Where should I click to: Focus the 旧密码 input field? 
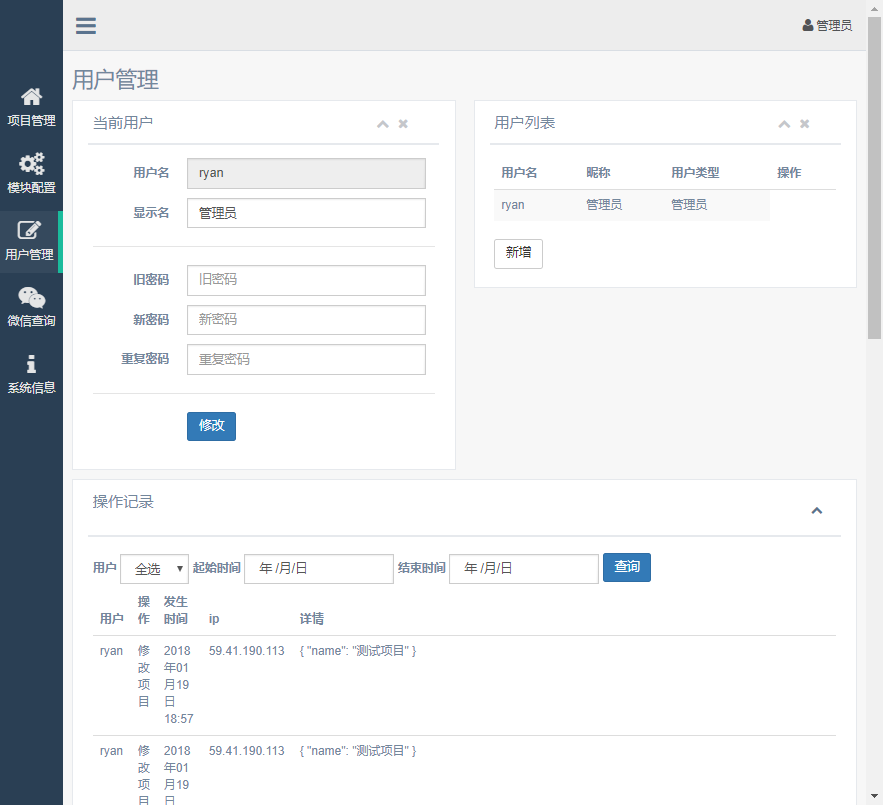point(306,280)
